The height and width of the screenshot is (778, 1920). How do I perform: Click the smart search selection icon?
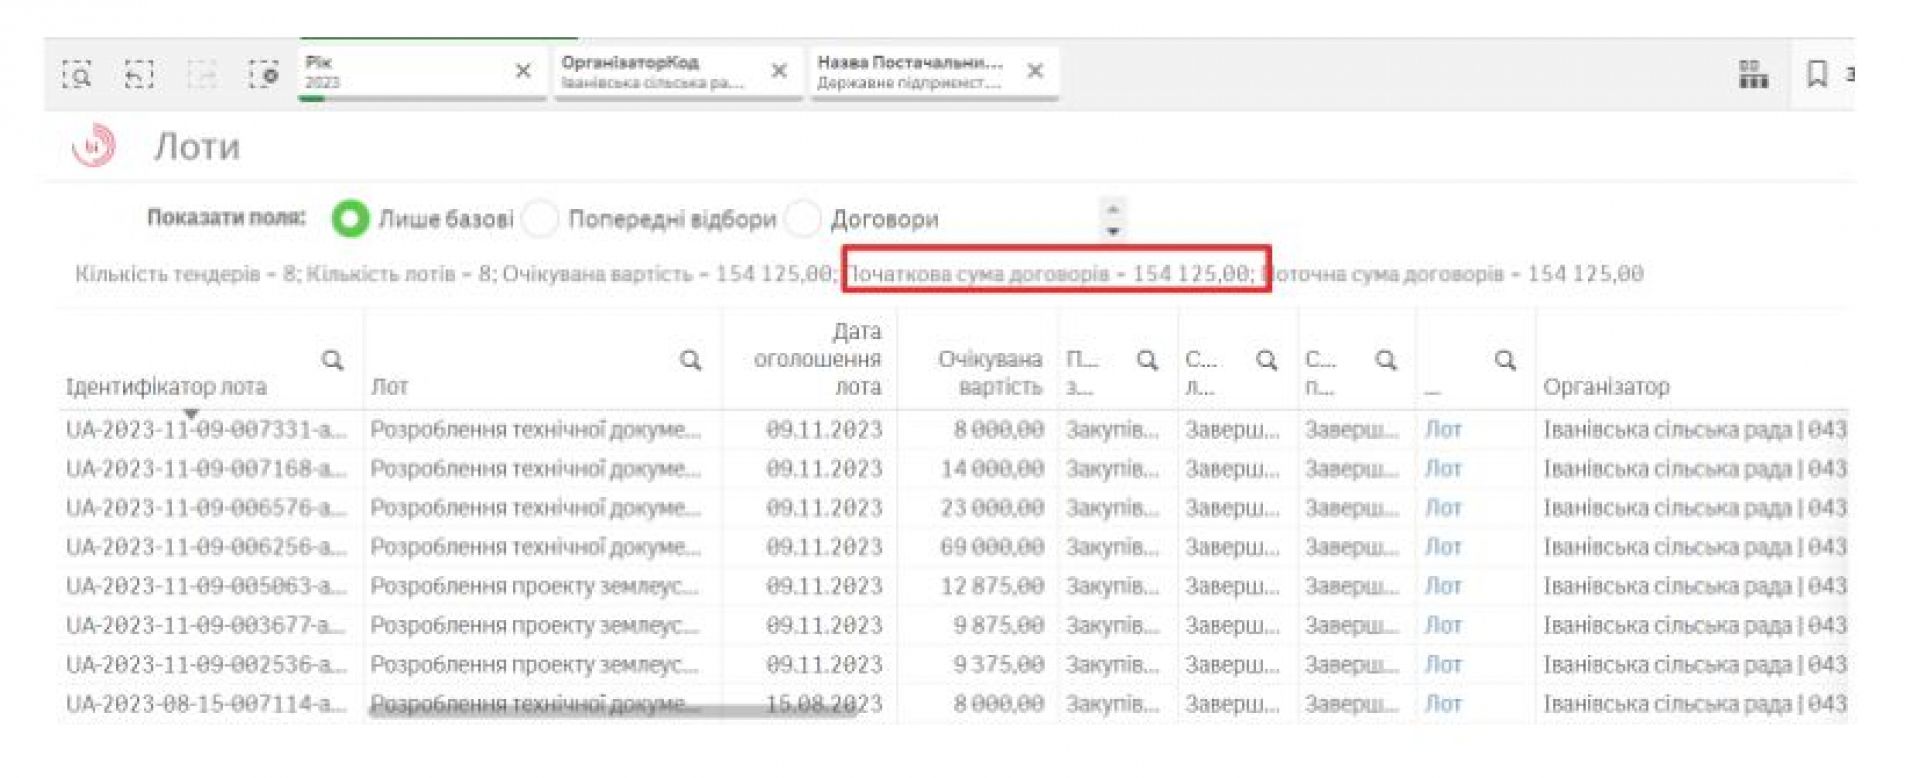(77, 74)
